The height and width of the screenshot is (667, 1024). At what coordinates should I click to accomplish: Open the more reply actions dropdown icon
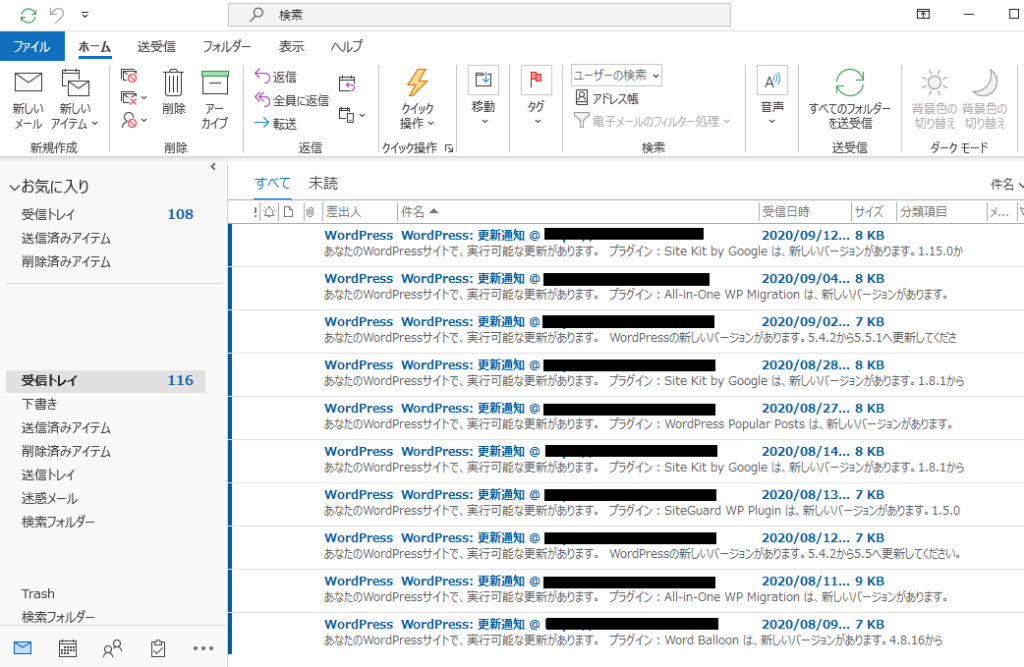[x=352, y=116]
